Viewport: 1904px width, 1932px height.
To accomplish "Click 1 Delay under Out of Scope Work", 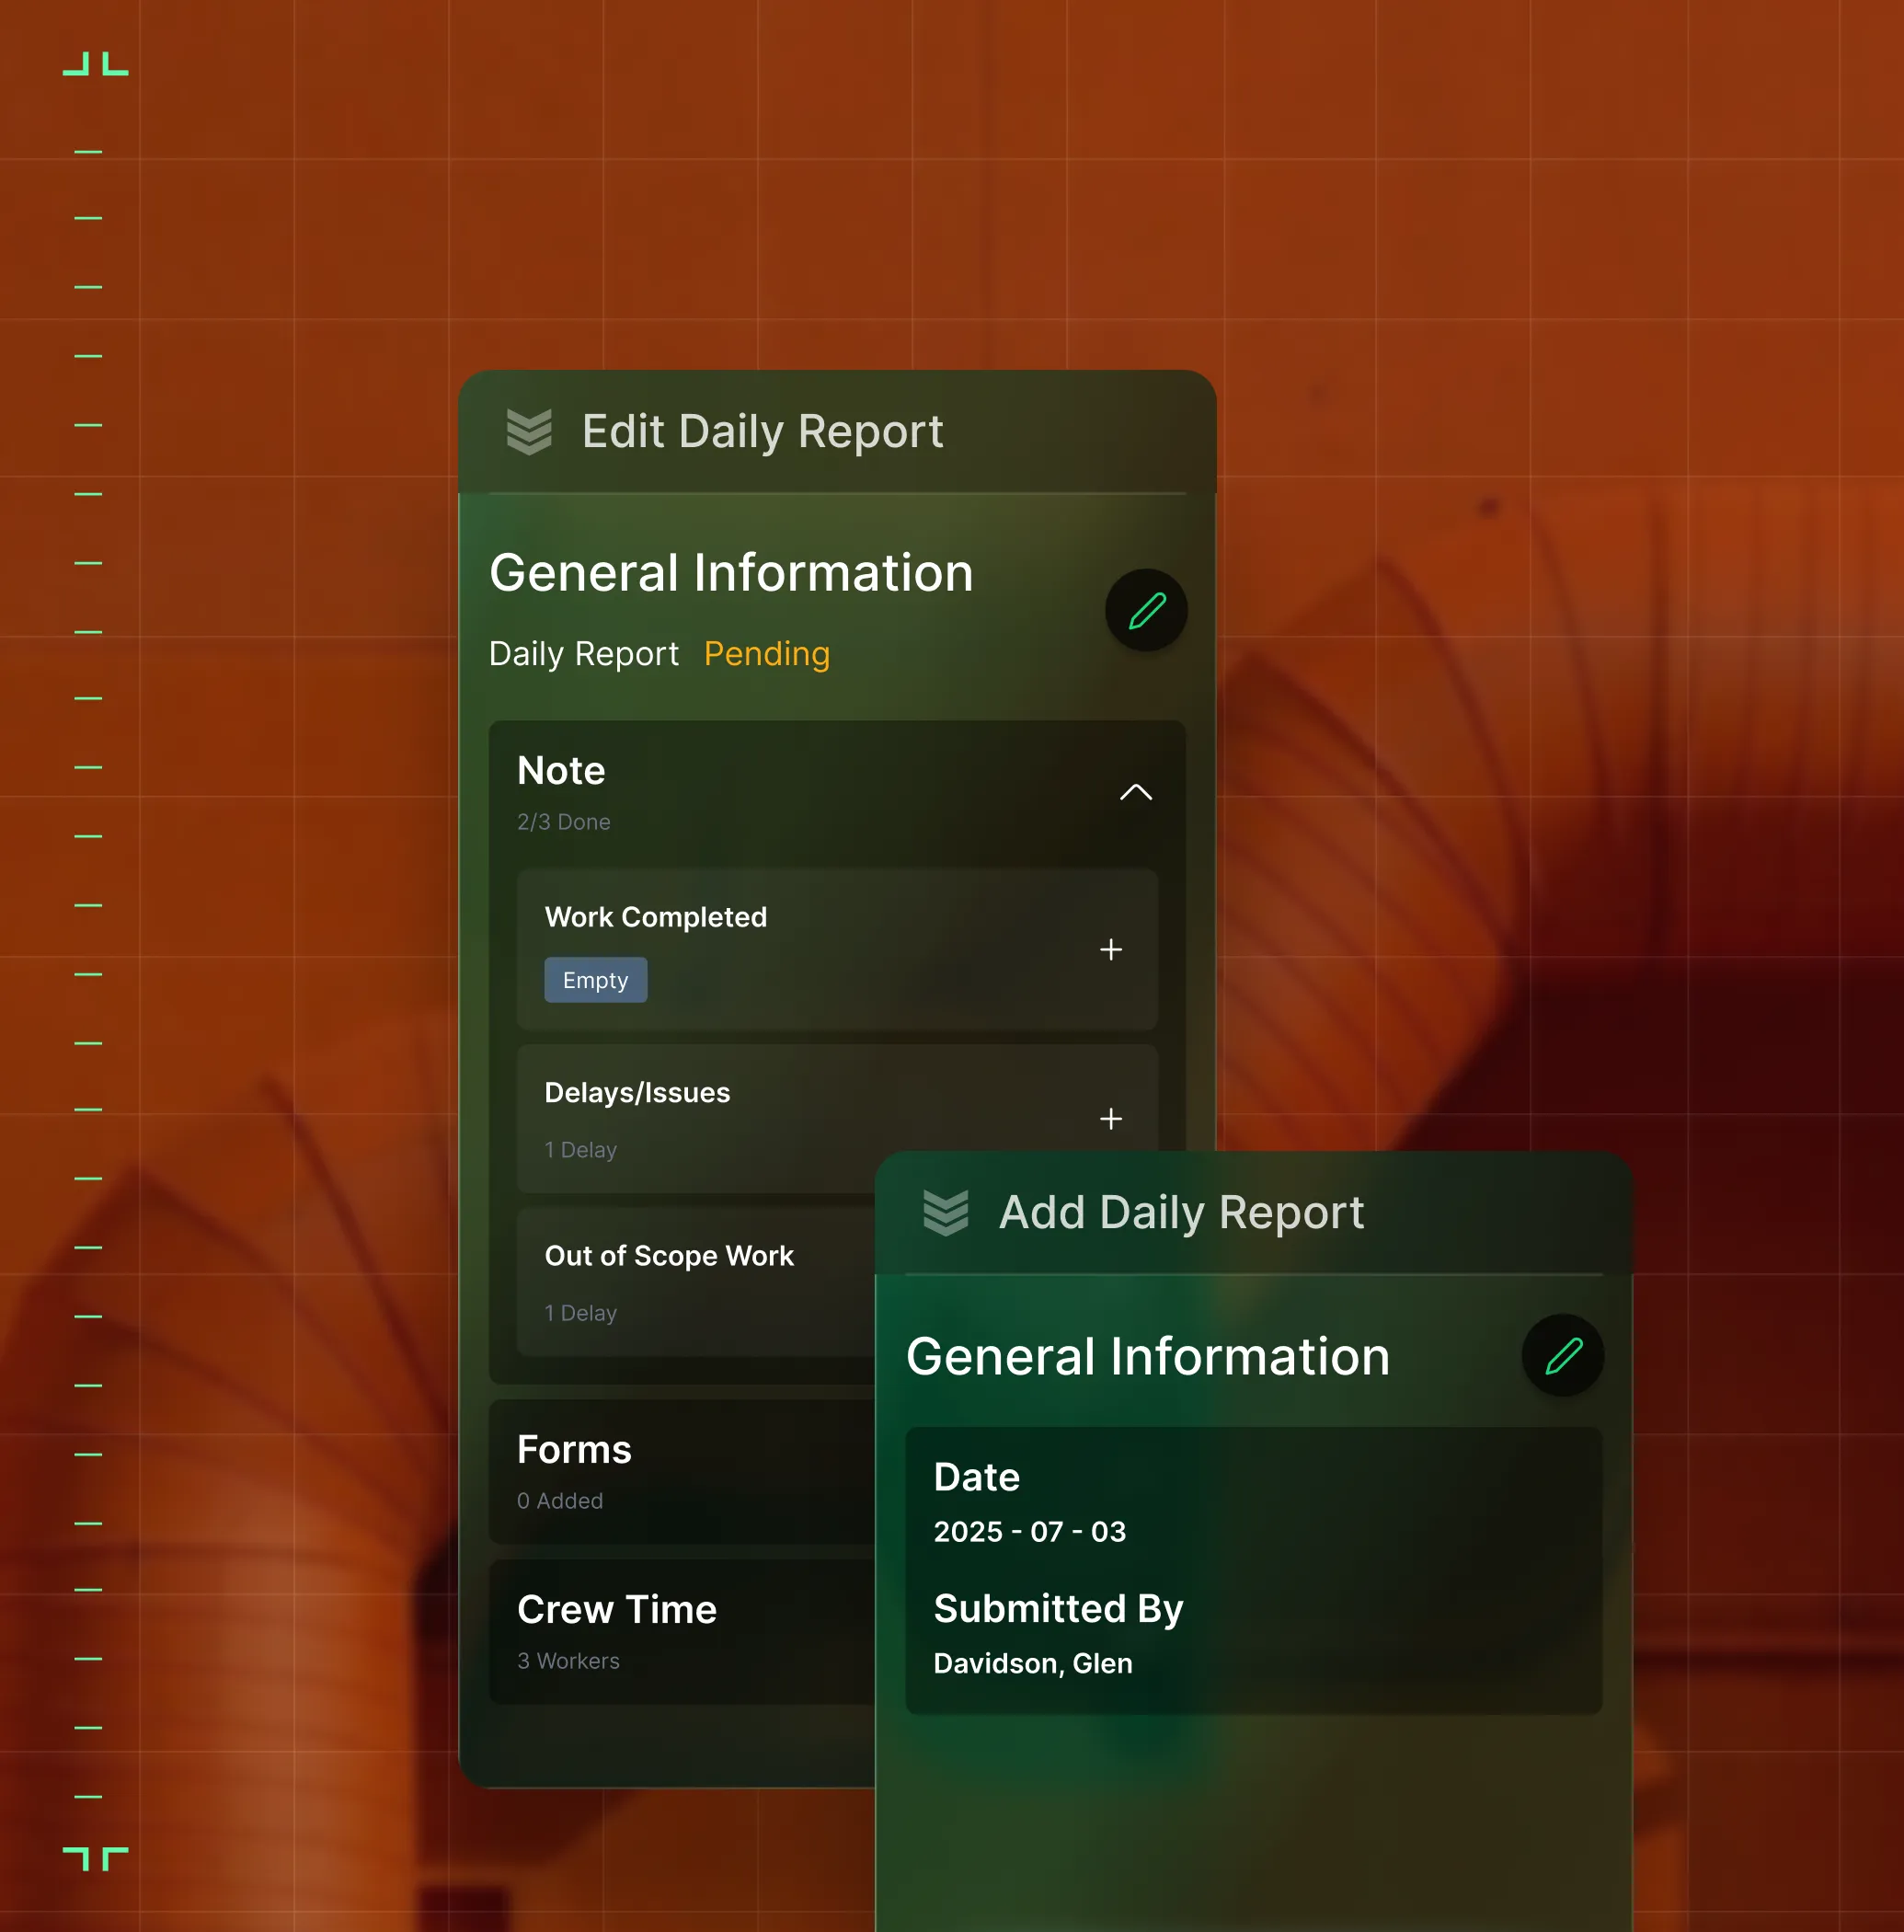I will click(x=581, y=1313).
